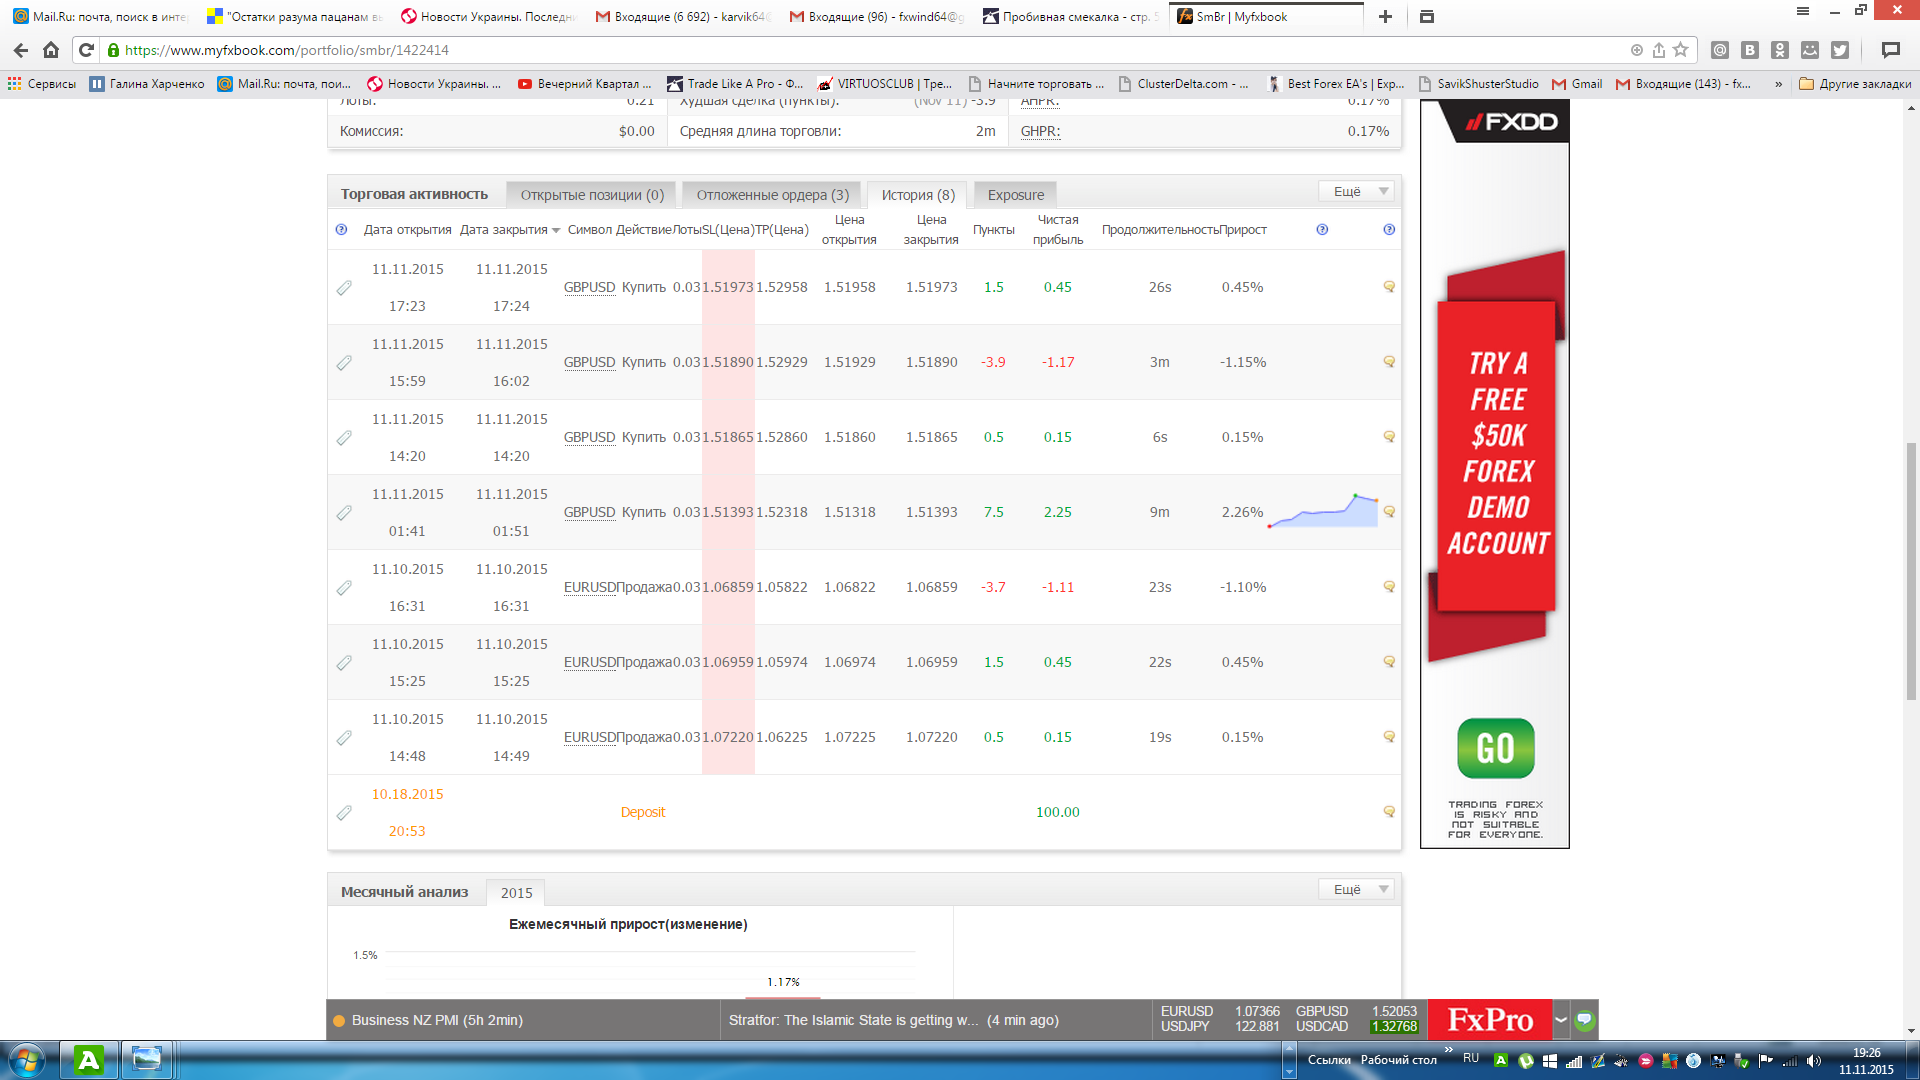Open comment bubble for 2.26% trade
1920x1080 pixels.
(x=1389, y=512)
